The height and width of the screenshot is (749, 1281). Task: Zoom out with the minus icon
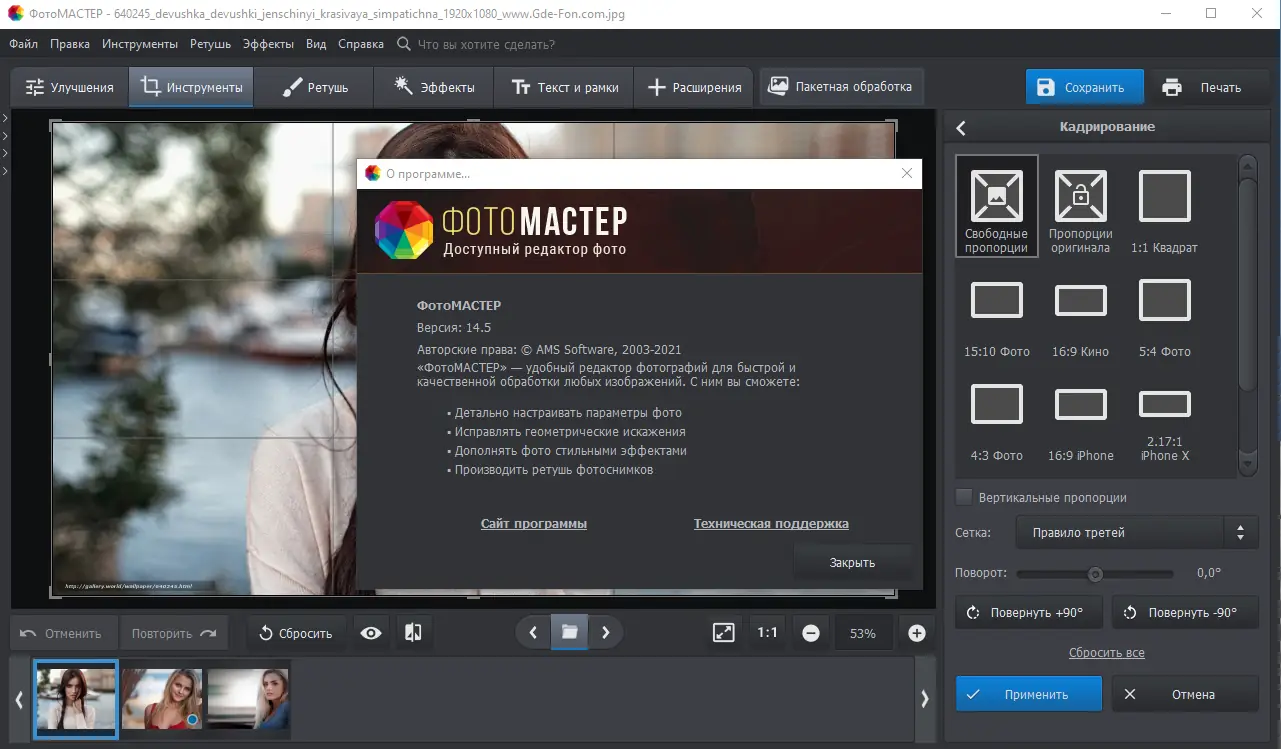coord(811,633)
